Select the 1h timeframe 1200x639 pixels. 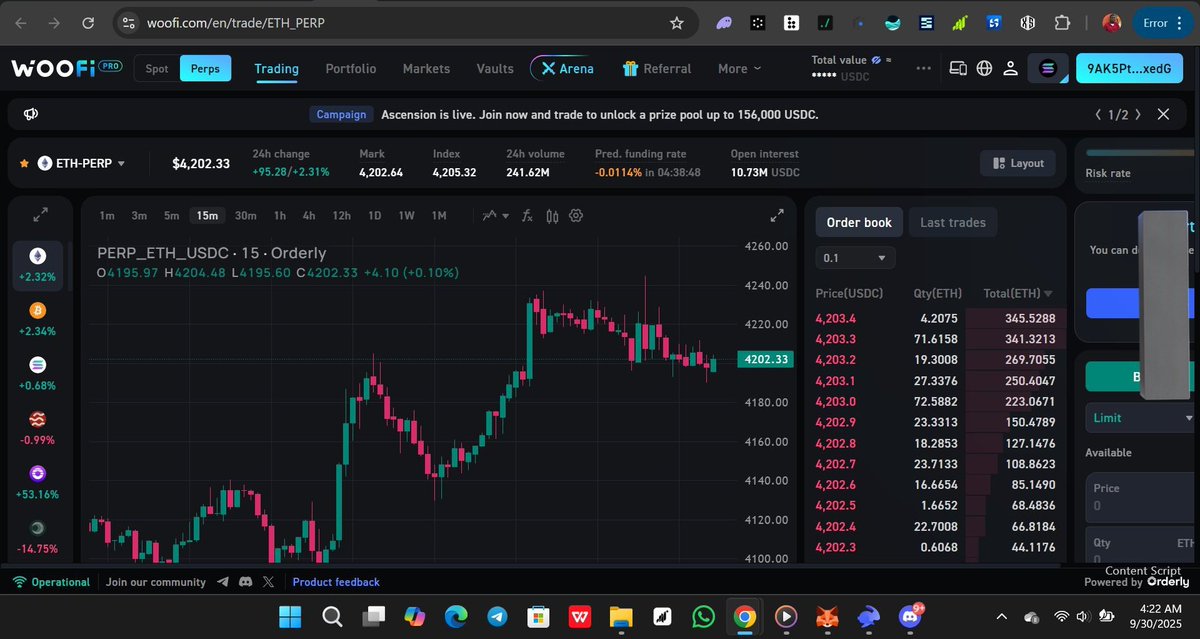280,215
